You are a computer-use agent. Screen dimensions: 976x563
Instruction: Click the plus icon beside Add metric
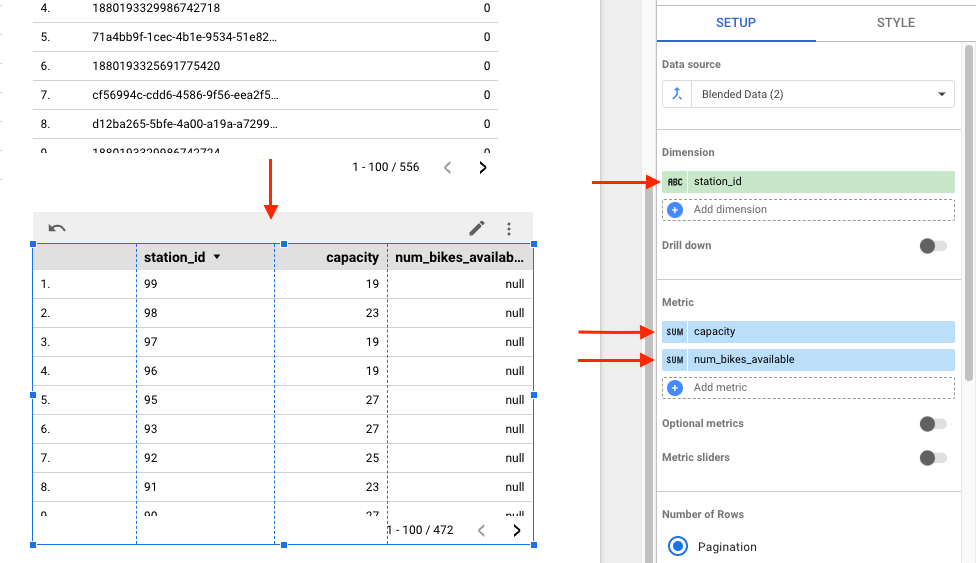(675, 388)
